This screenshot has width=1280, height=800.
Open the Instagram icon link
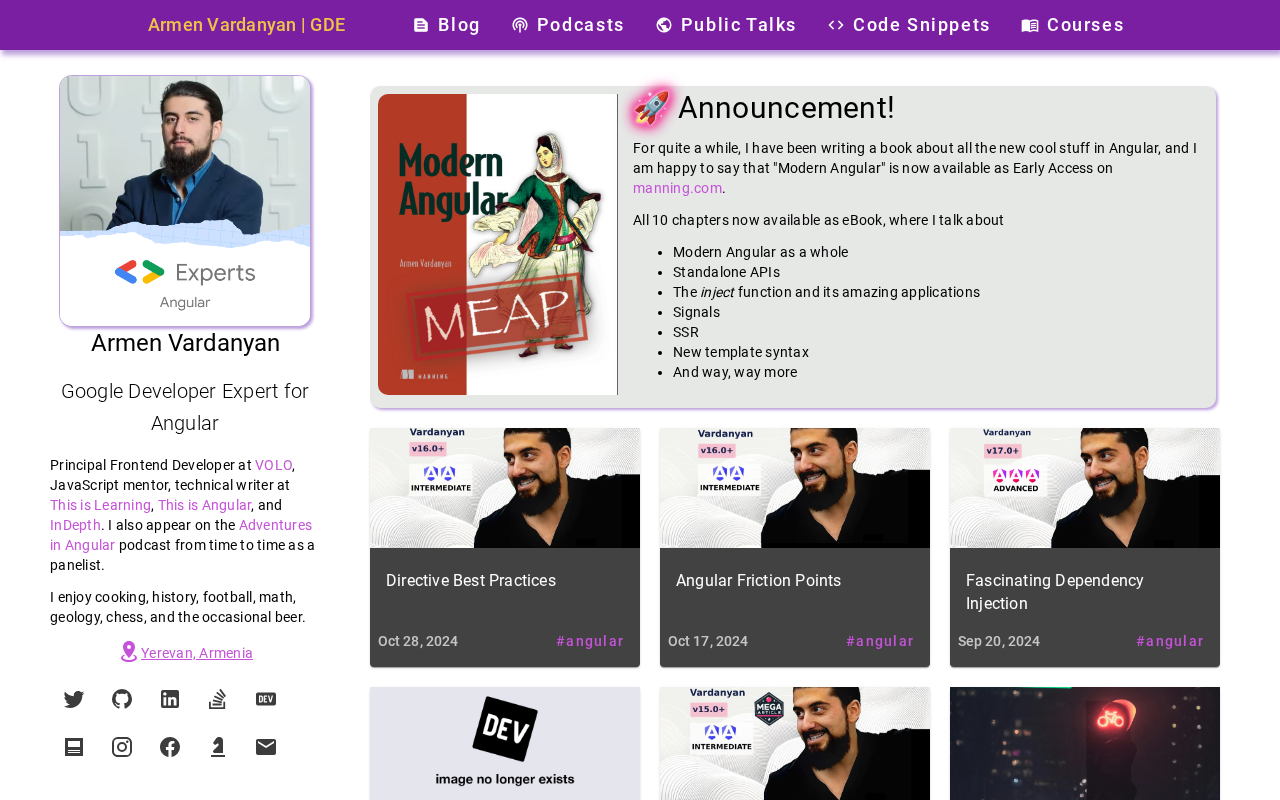tap(122, 747)
